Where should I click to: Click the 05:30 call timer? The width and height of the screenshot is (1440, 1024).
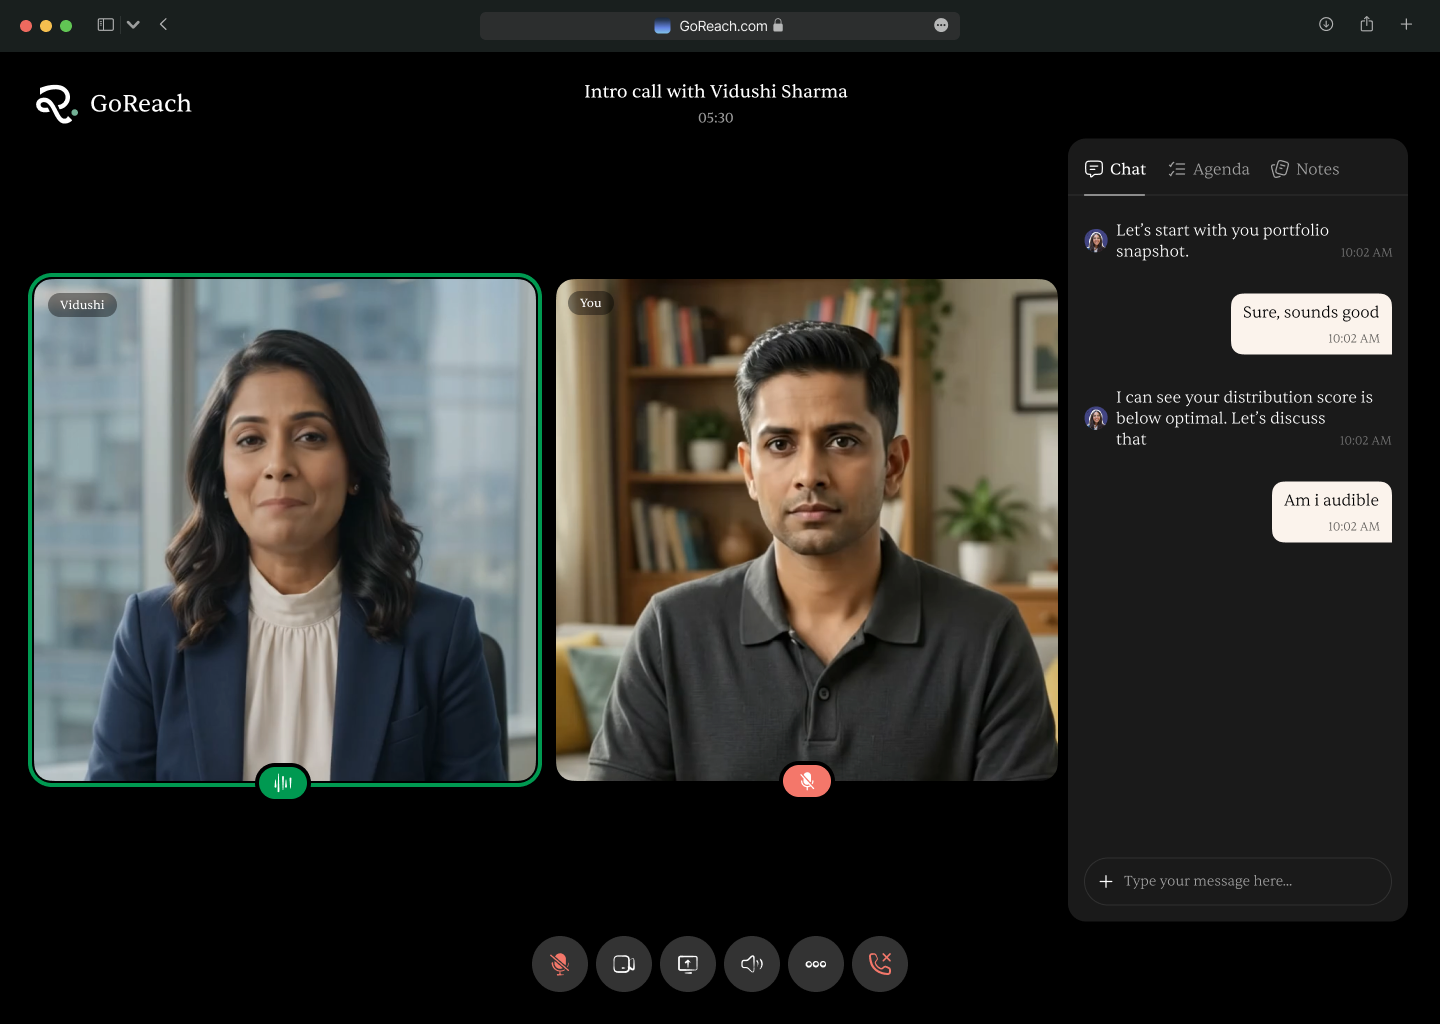coord(716,118)
